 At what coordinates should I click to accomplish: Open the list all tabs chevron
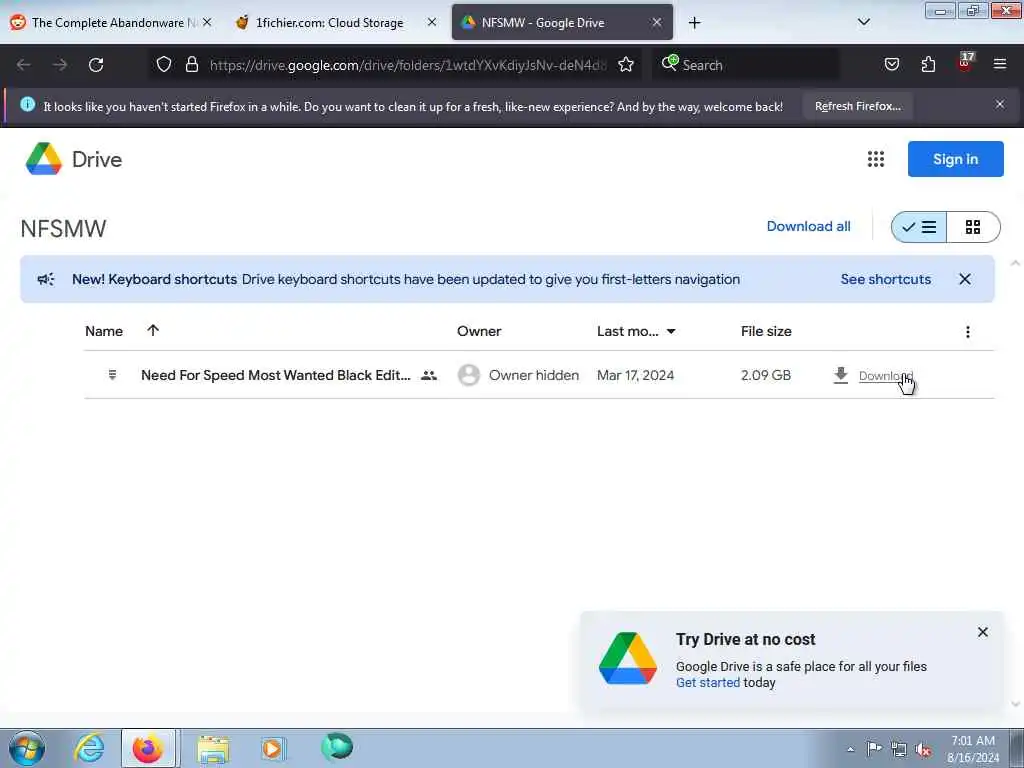coord(863,22)
